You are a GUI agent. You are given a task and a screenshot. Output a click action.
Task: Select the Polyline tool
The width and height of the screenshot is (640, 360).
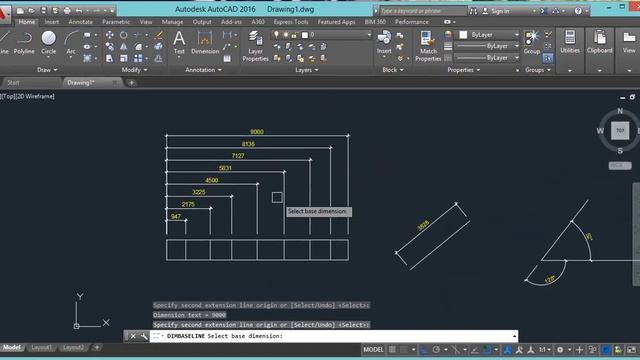pos(24,43)
